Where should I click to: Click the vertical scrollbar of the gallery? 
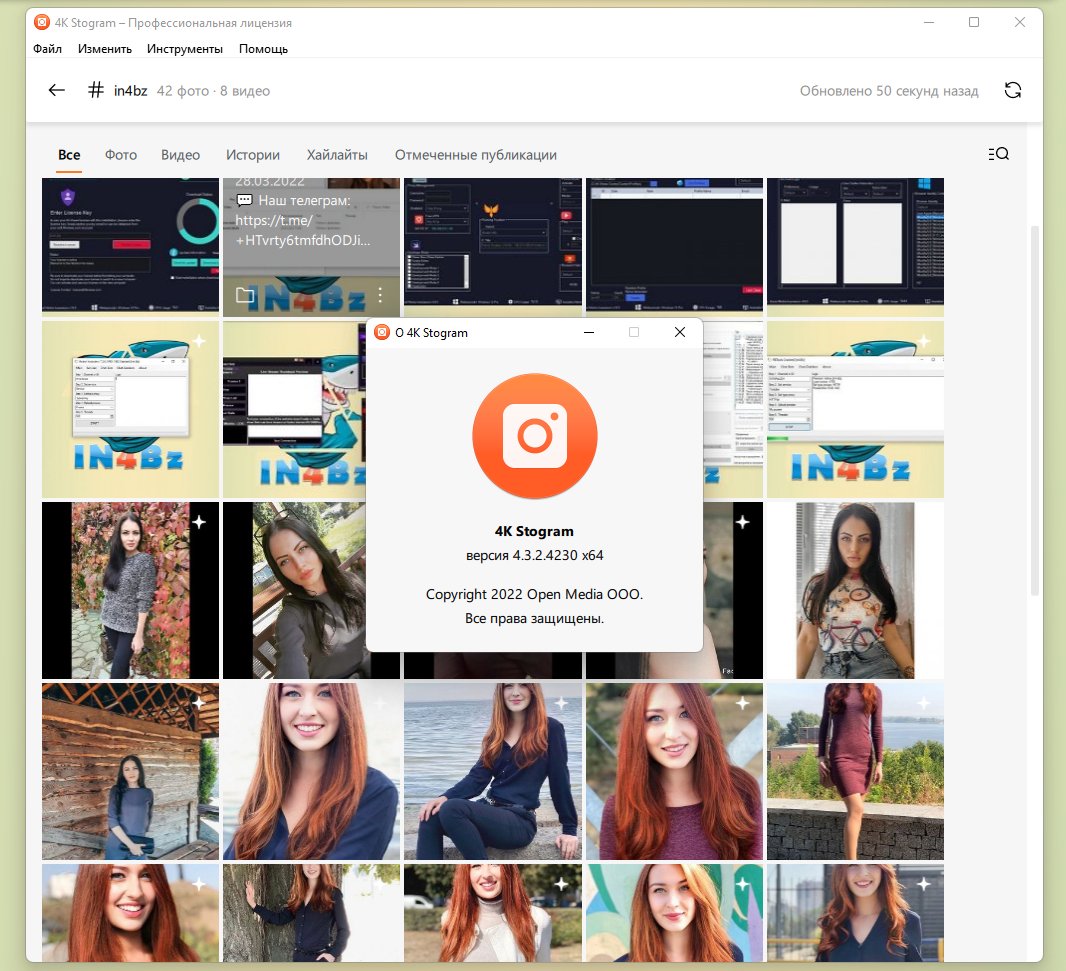click(x=1035, y=411)
